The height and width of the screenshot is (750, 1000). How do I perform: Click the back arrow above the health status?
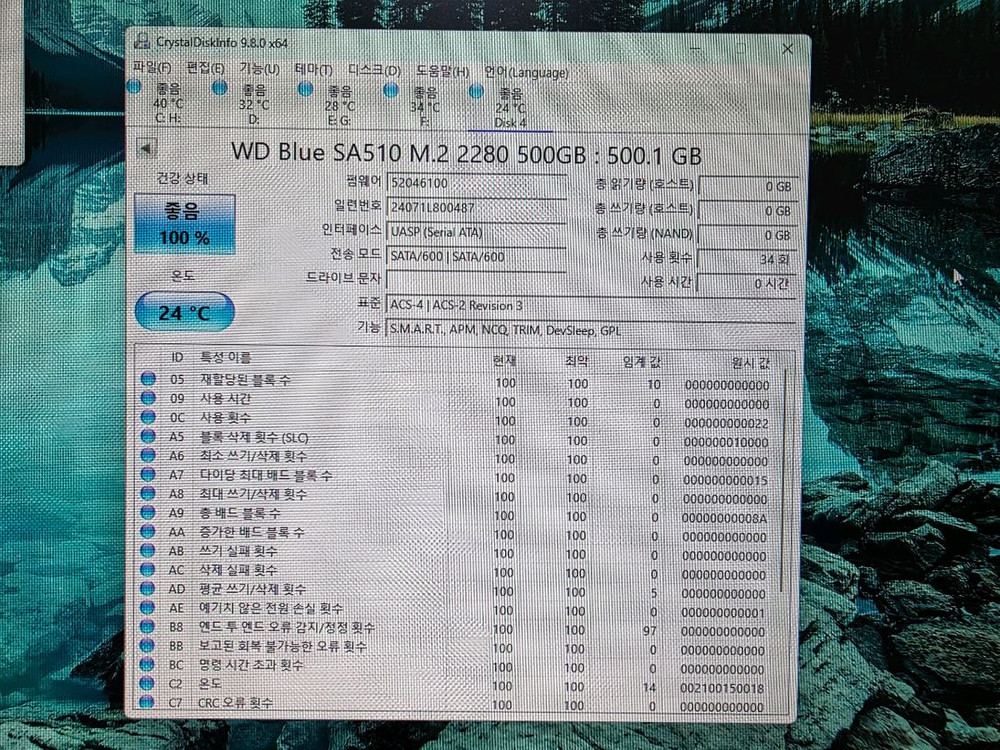146,146
